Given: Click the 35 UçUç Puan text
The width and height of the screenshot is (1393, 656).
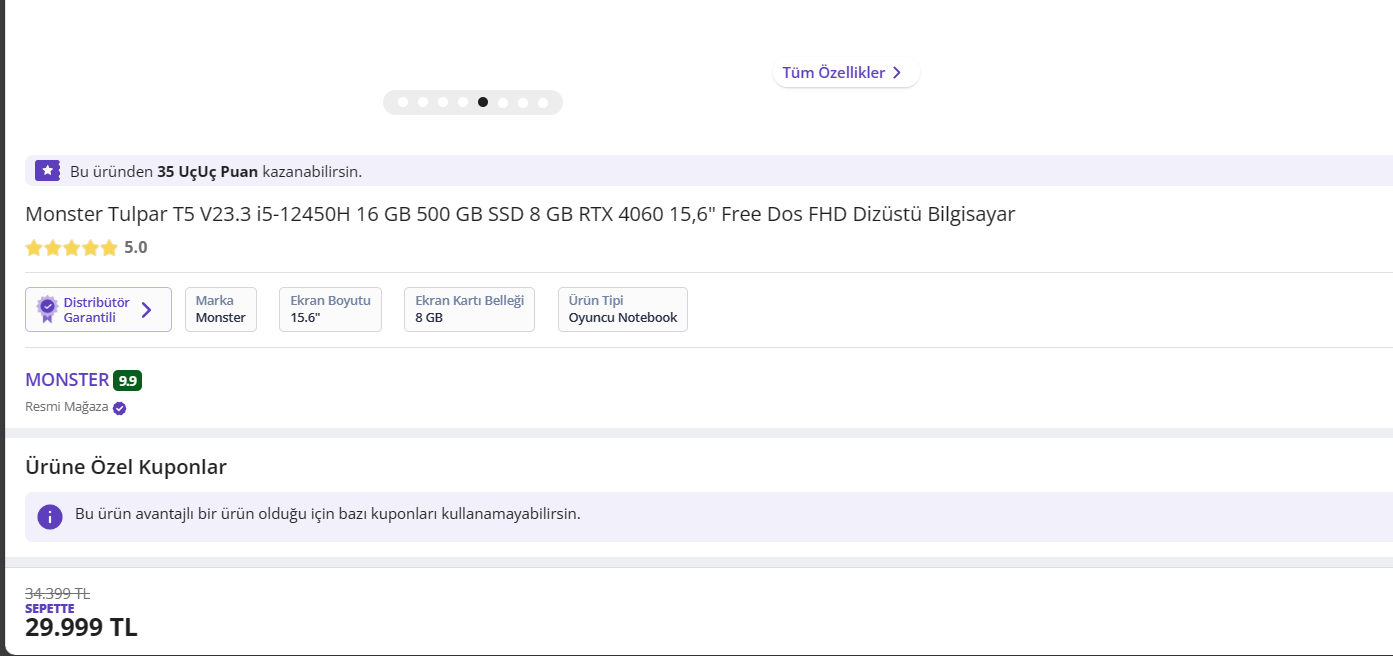Looking at the screenshot, I should 208,171.
